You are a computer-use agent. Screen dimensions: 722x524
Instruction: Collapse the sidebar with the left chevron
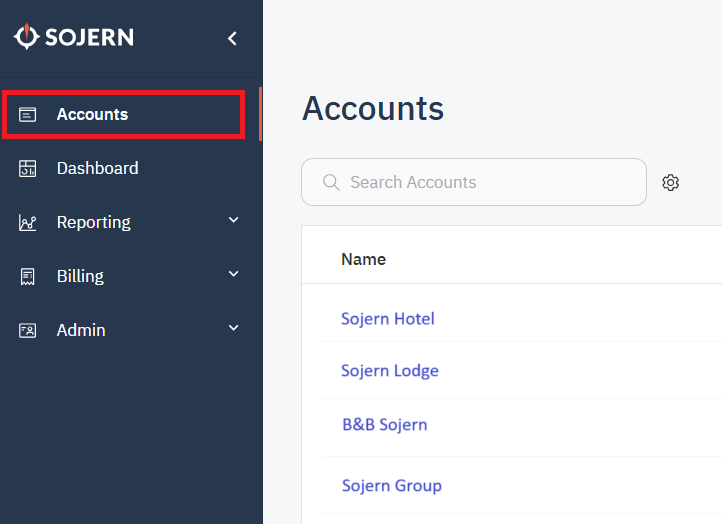pyautogui.click(x=232, y=39)
